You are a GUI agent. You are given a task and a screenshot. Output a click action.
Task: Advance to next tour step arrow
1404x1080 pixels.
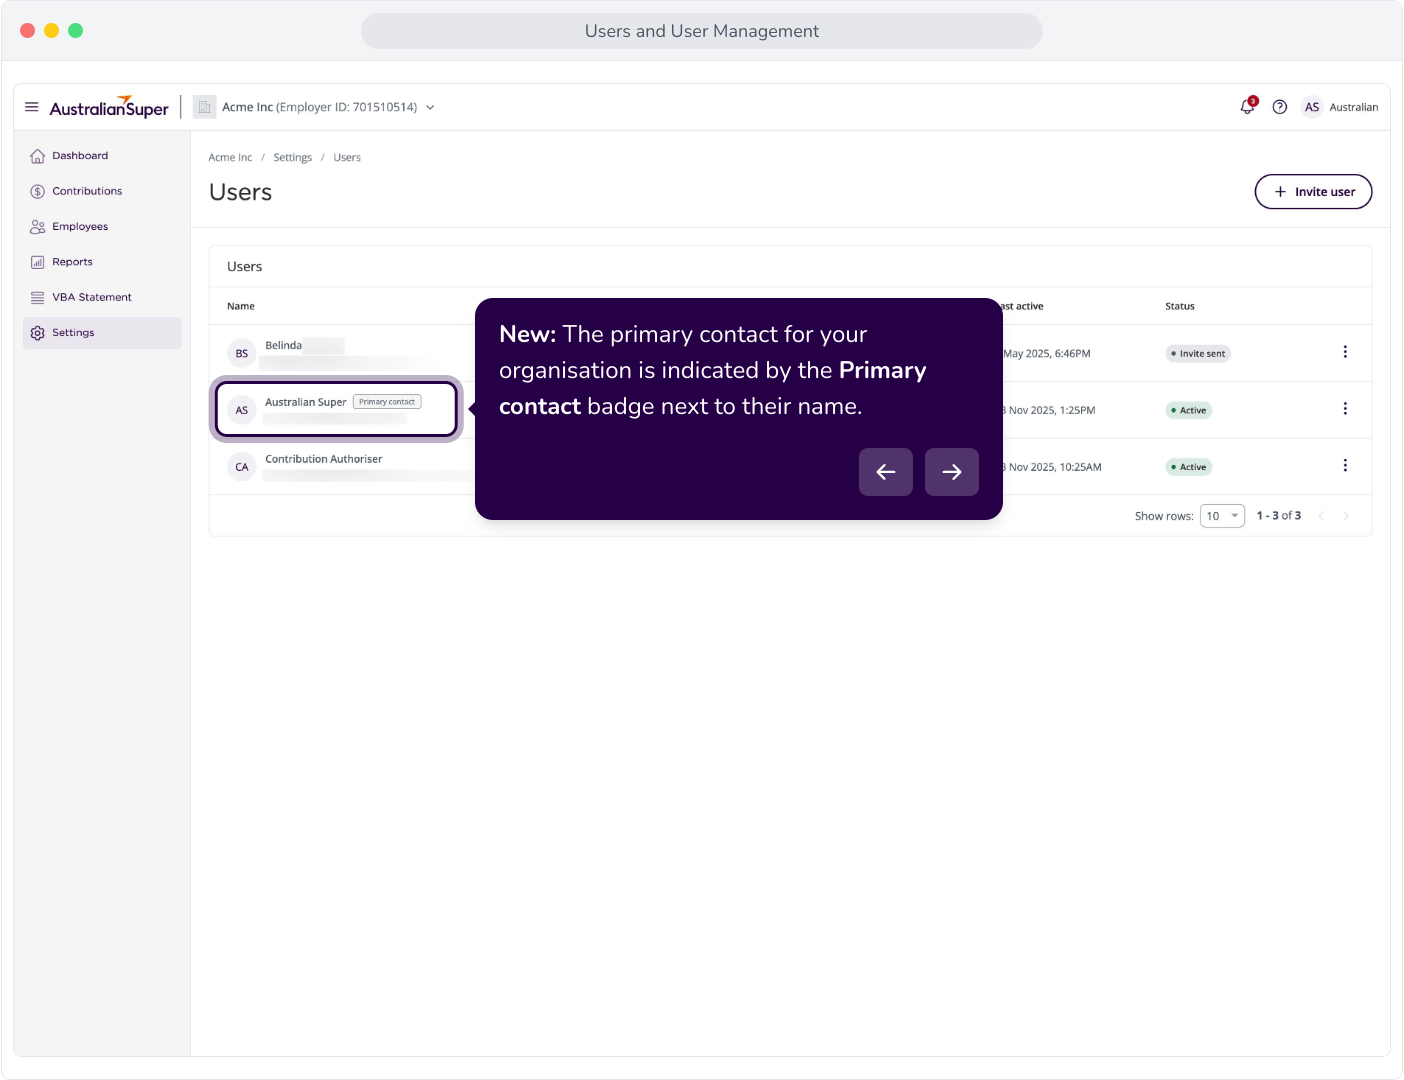[x=952, y=472]
